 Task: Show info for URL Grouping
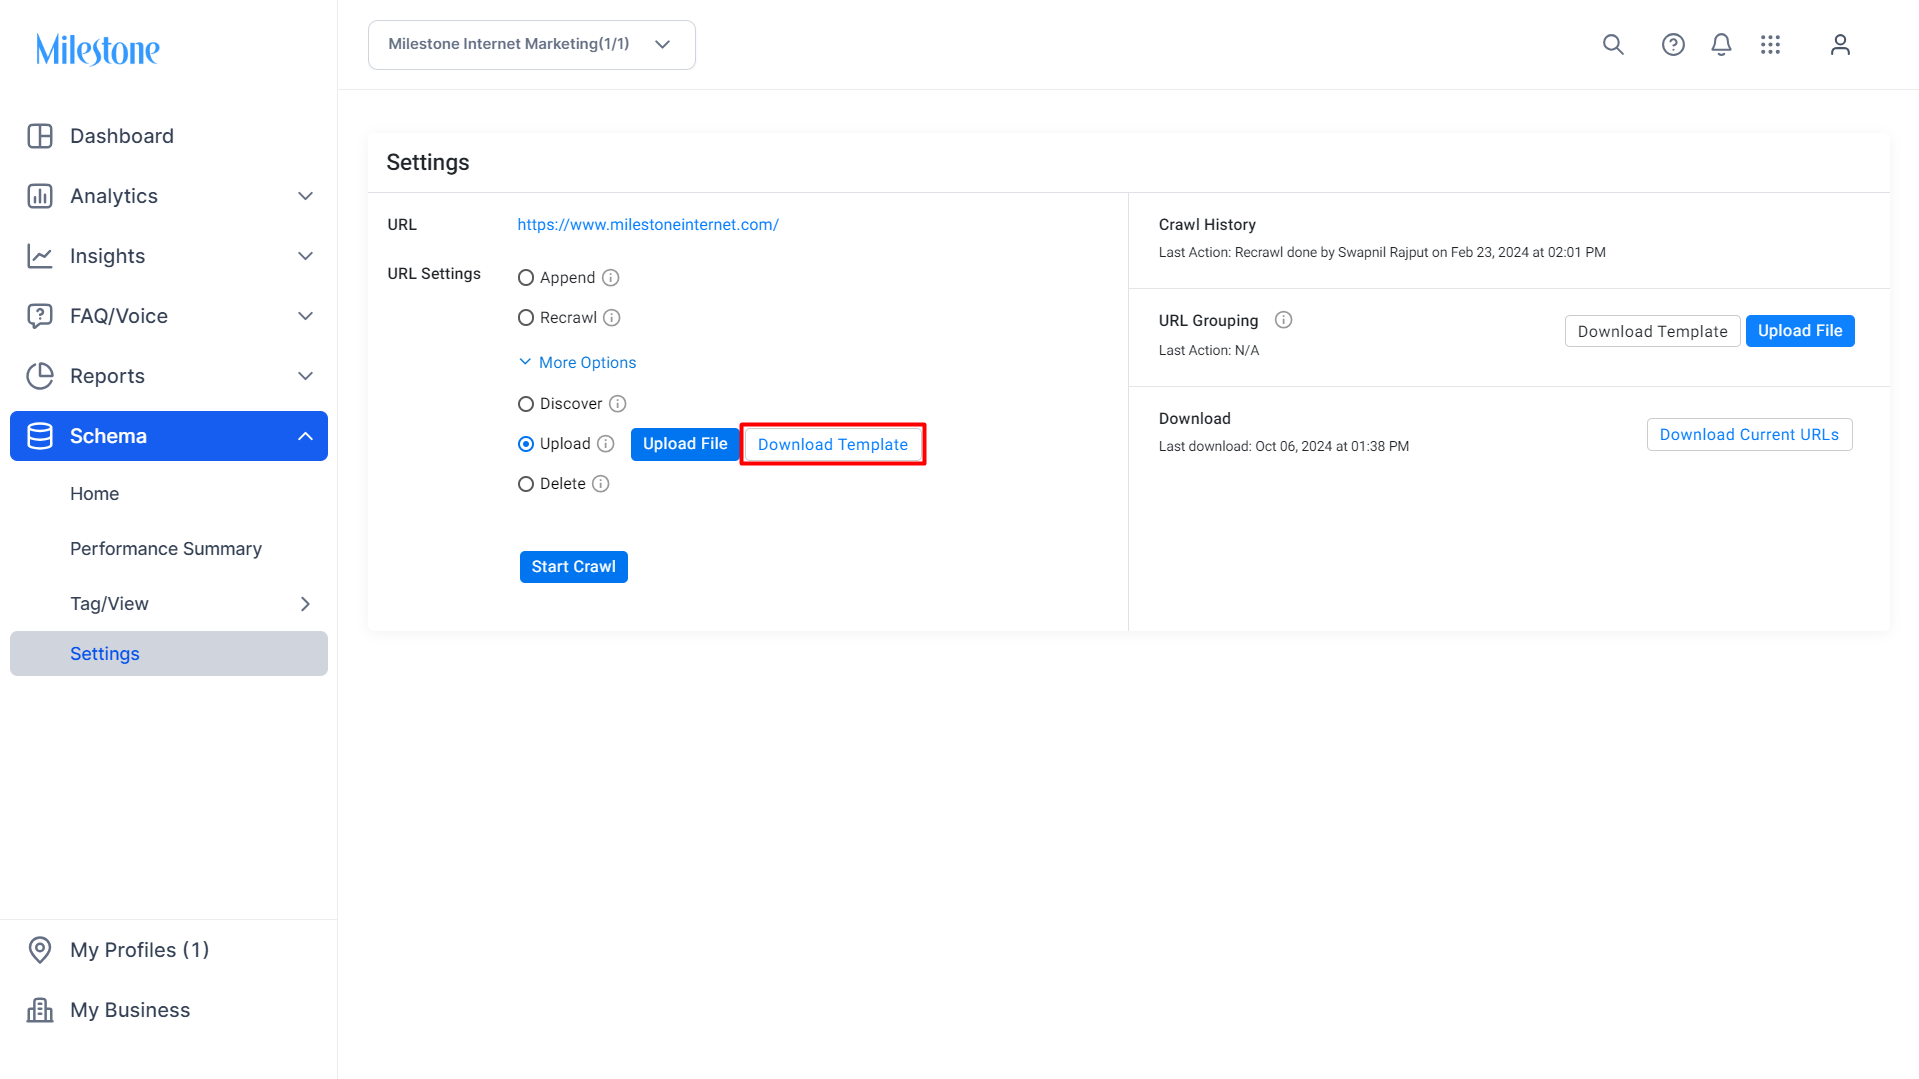coord(1284,320)
